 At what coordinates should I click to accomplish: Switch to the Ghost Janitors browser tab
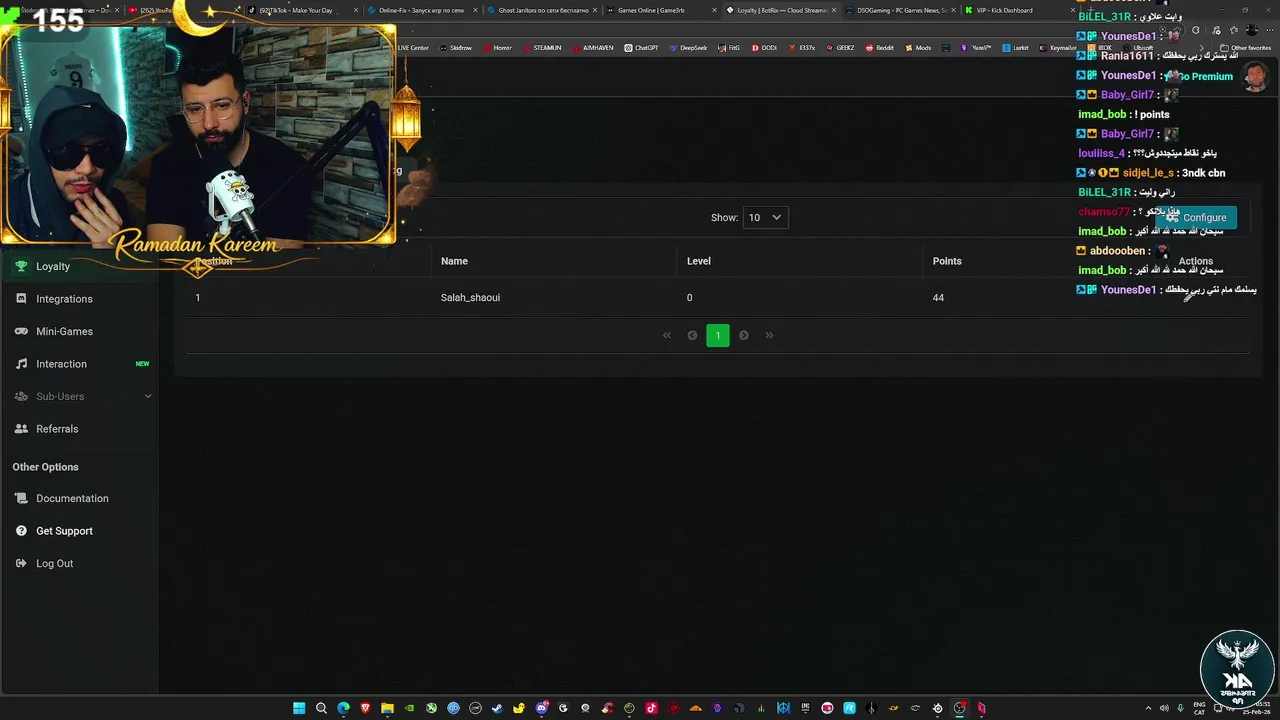coord(542,10)
